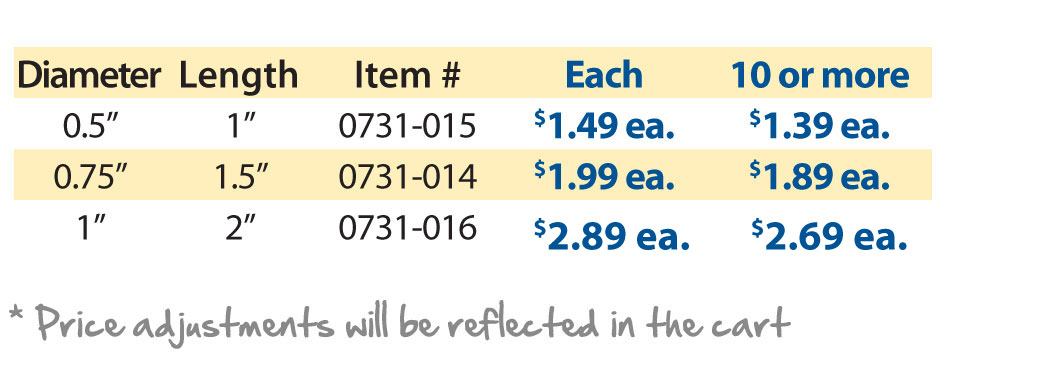Select item number 0731-016
1052x371 pixels.
click(x=407, y=228)
